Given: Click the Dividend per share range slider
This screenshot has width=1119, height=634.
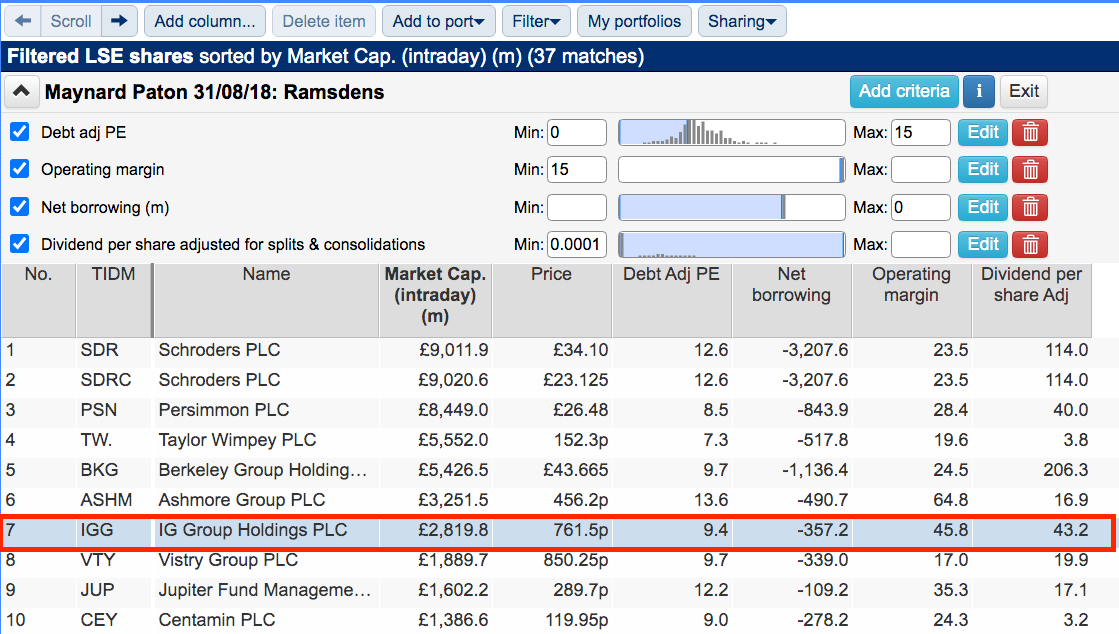Looking at the screenshot, I should pyautogui.click(x=731, y=245).
